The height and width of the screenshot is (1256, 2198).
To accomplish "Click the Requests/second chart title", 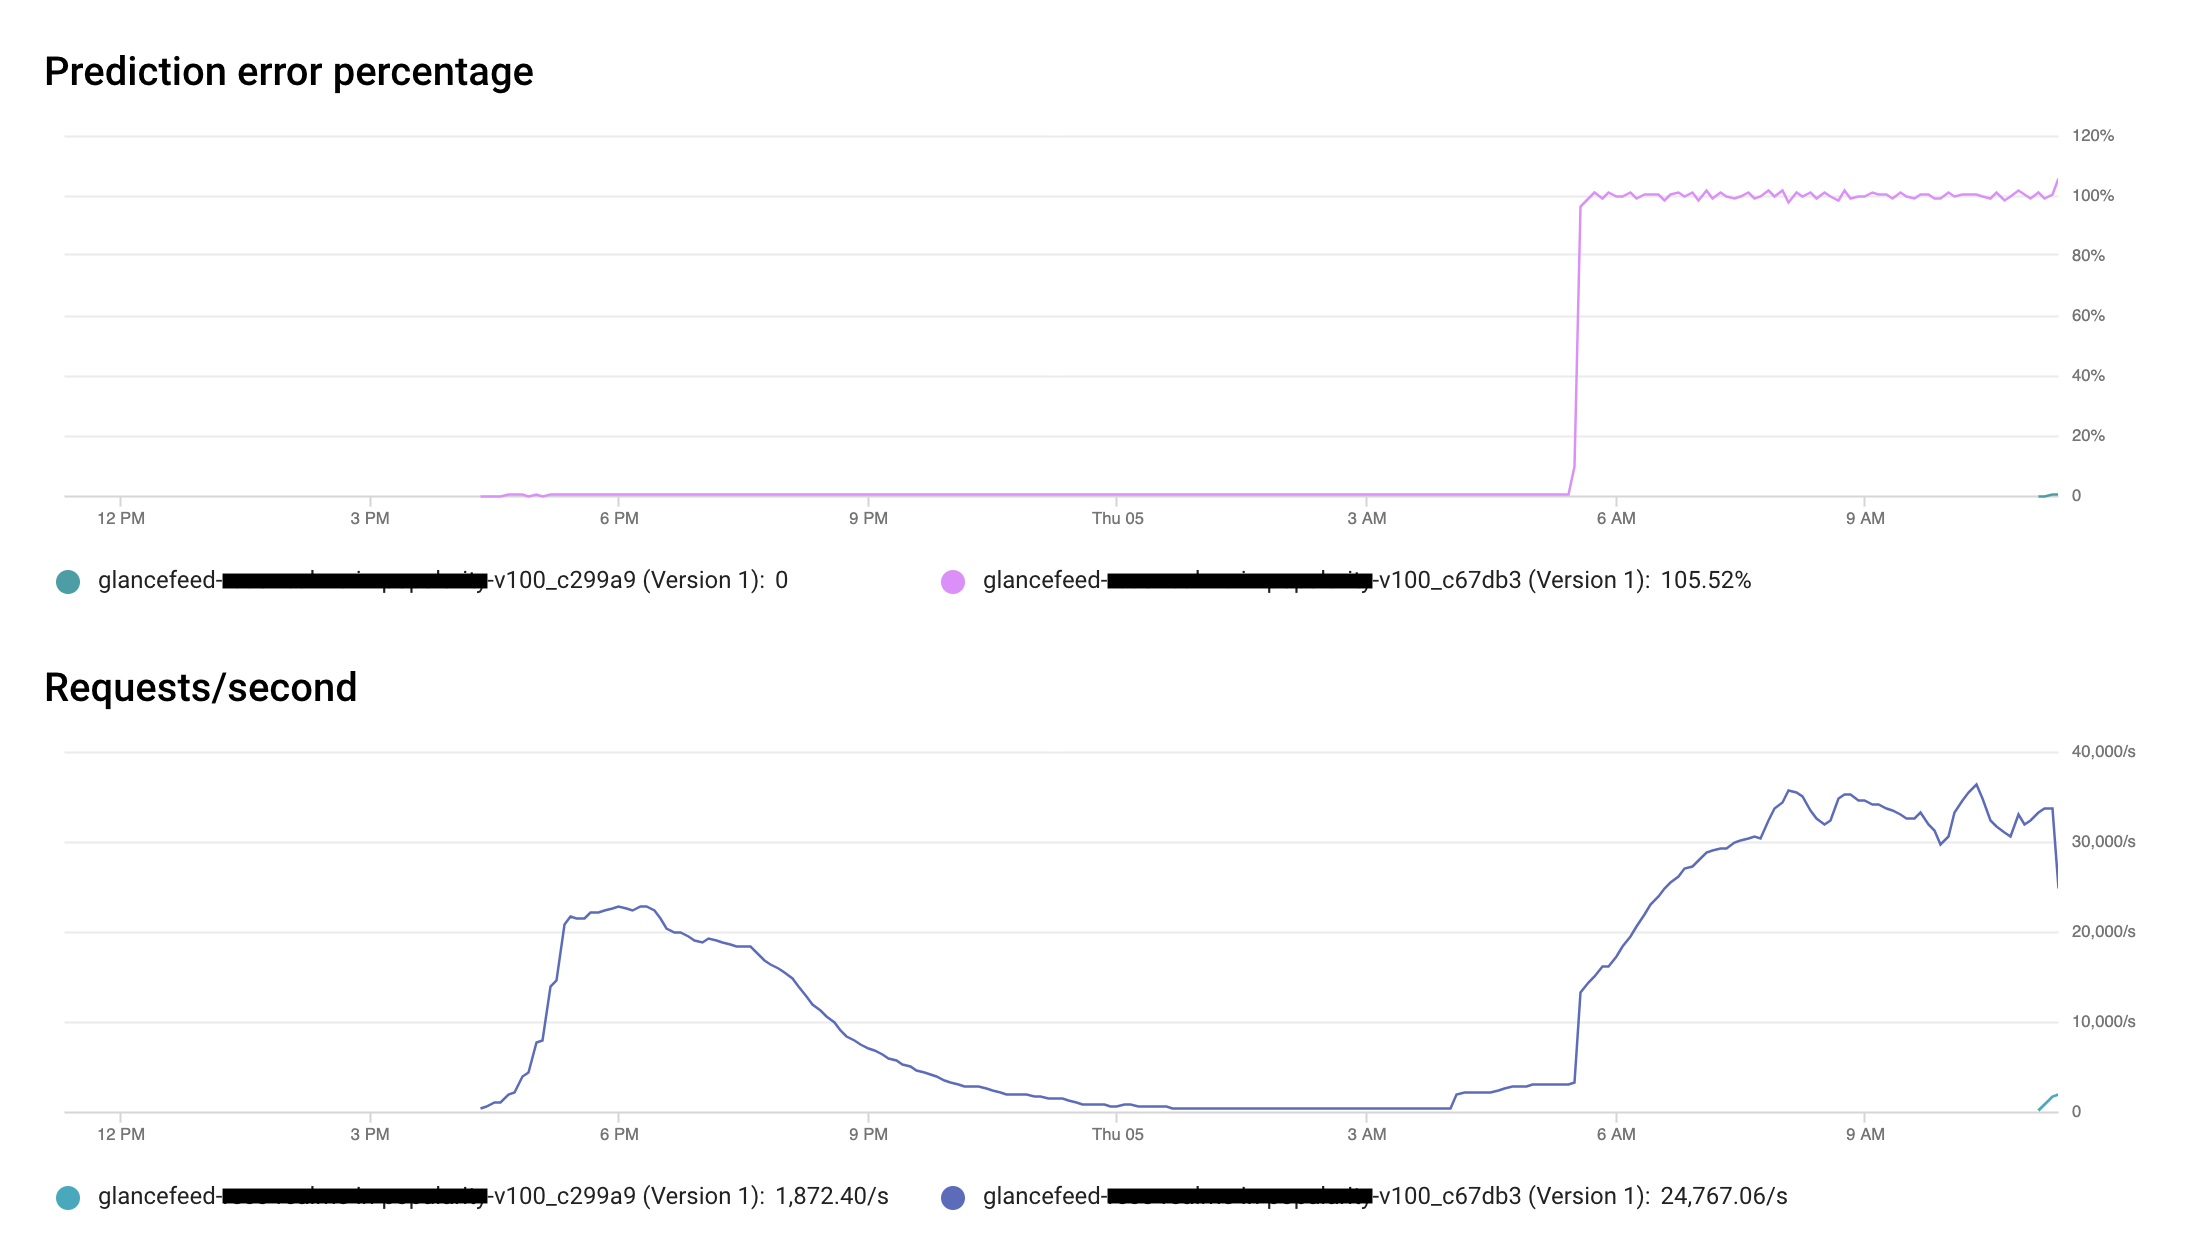I will (201, 688).
